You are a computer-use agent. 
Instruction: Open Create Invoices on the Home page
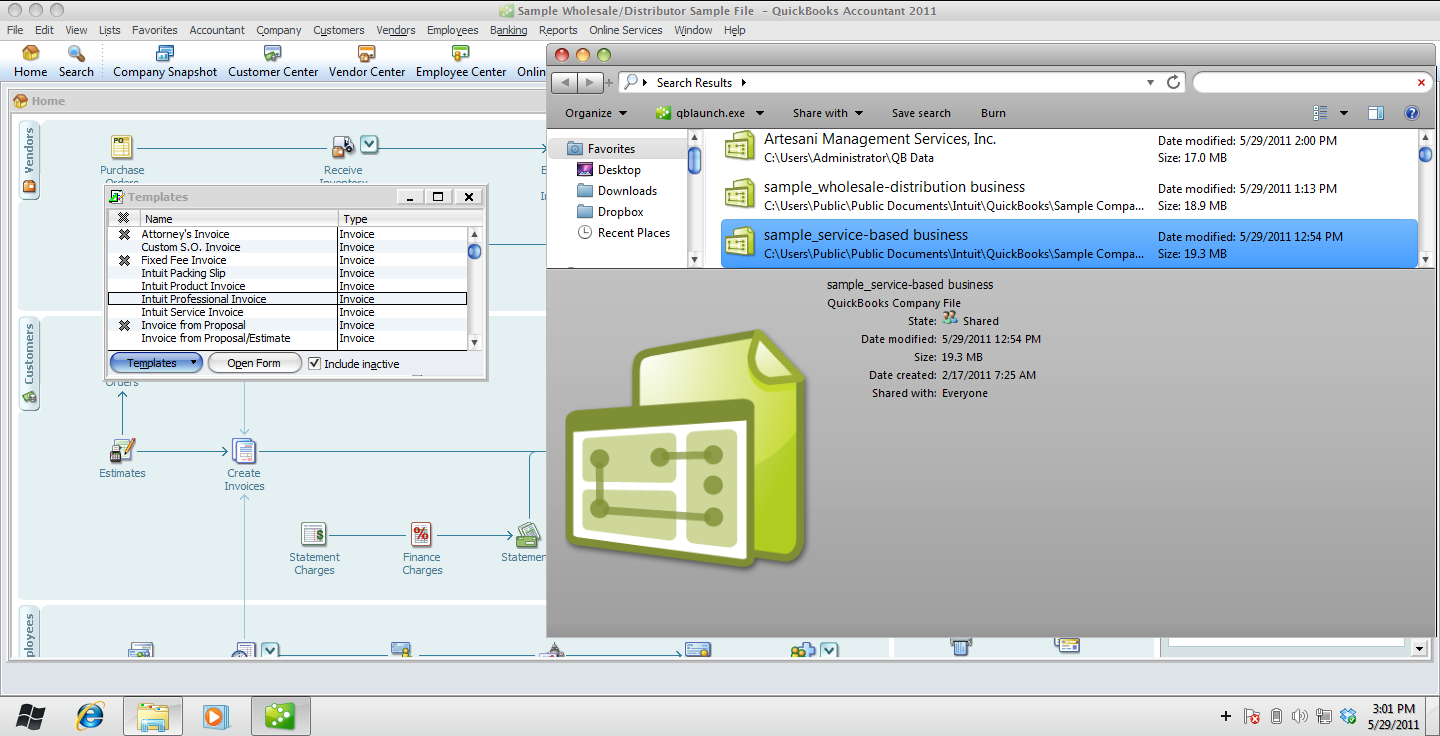coord(244,451)
